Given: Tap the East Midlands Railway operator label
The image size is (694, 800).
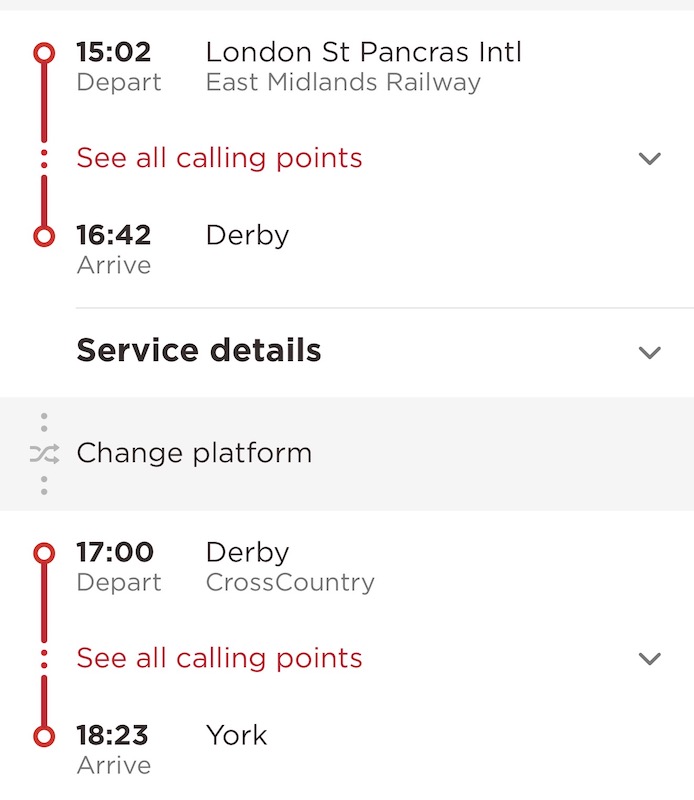Looking at the screenshot, I should tap(343, 82).
